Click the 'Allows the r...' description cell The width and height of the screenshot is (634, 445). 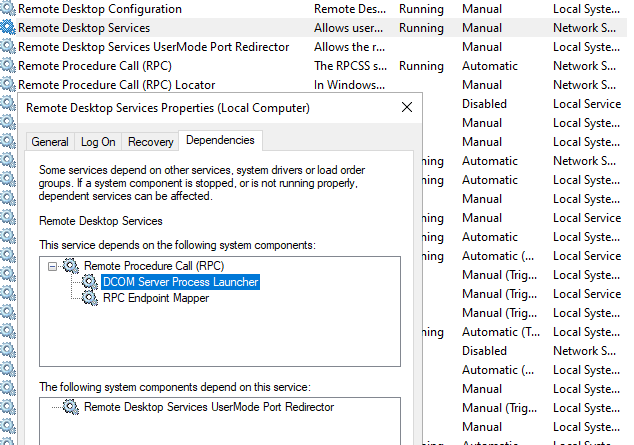click(349, 47)
